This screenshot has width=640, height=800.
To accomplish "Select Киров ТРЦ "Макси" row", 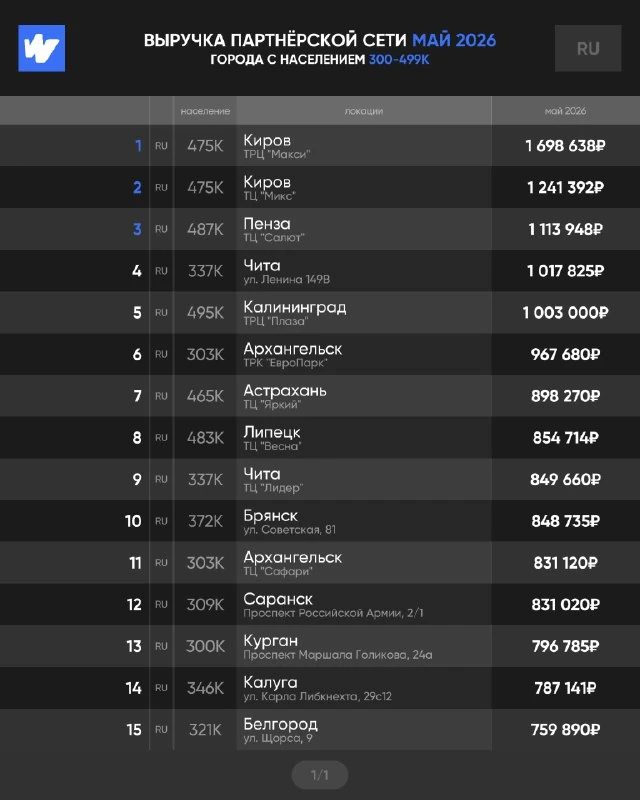I will click(x=320, y=145).
